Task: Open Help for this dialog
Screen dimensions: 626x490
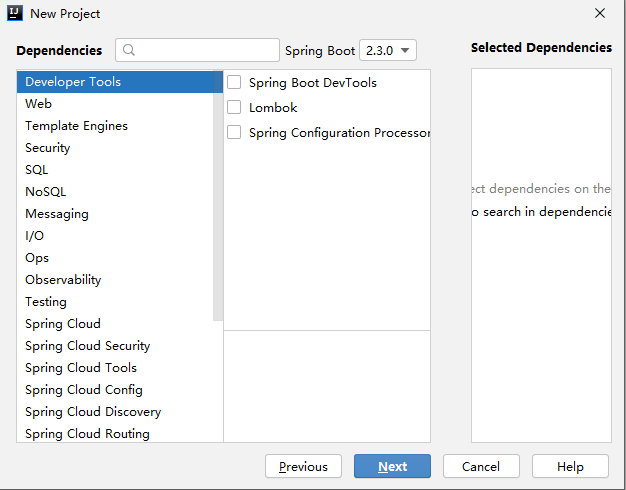Action: pos(570,466)
